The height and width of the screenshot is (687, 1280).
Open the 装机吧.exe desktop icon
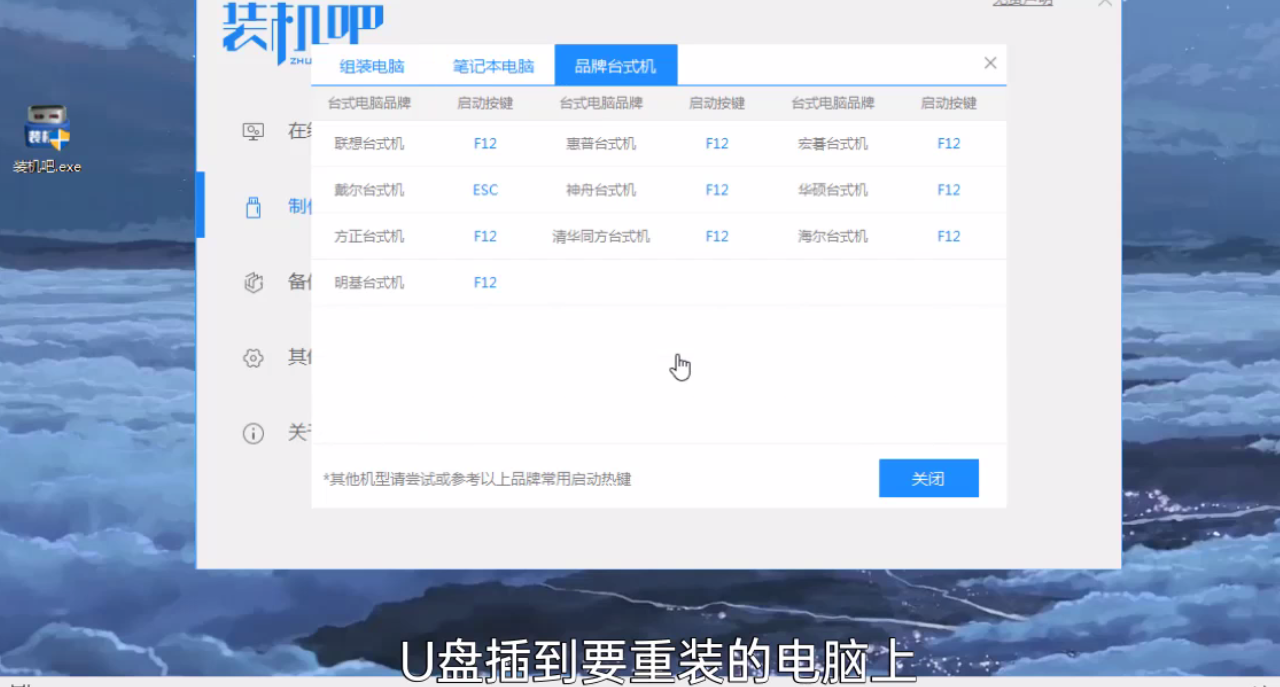[47, 138]
